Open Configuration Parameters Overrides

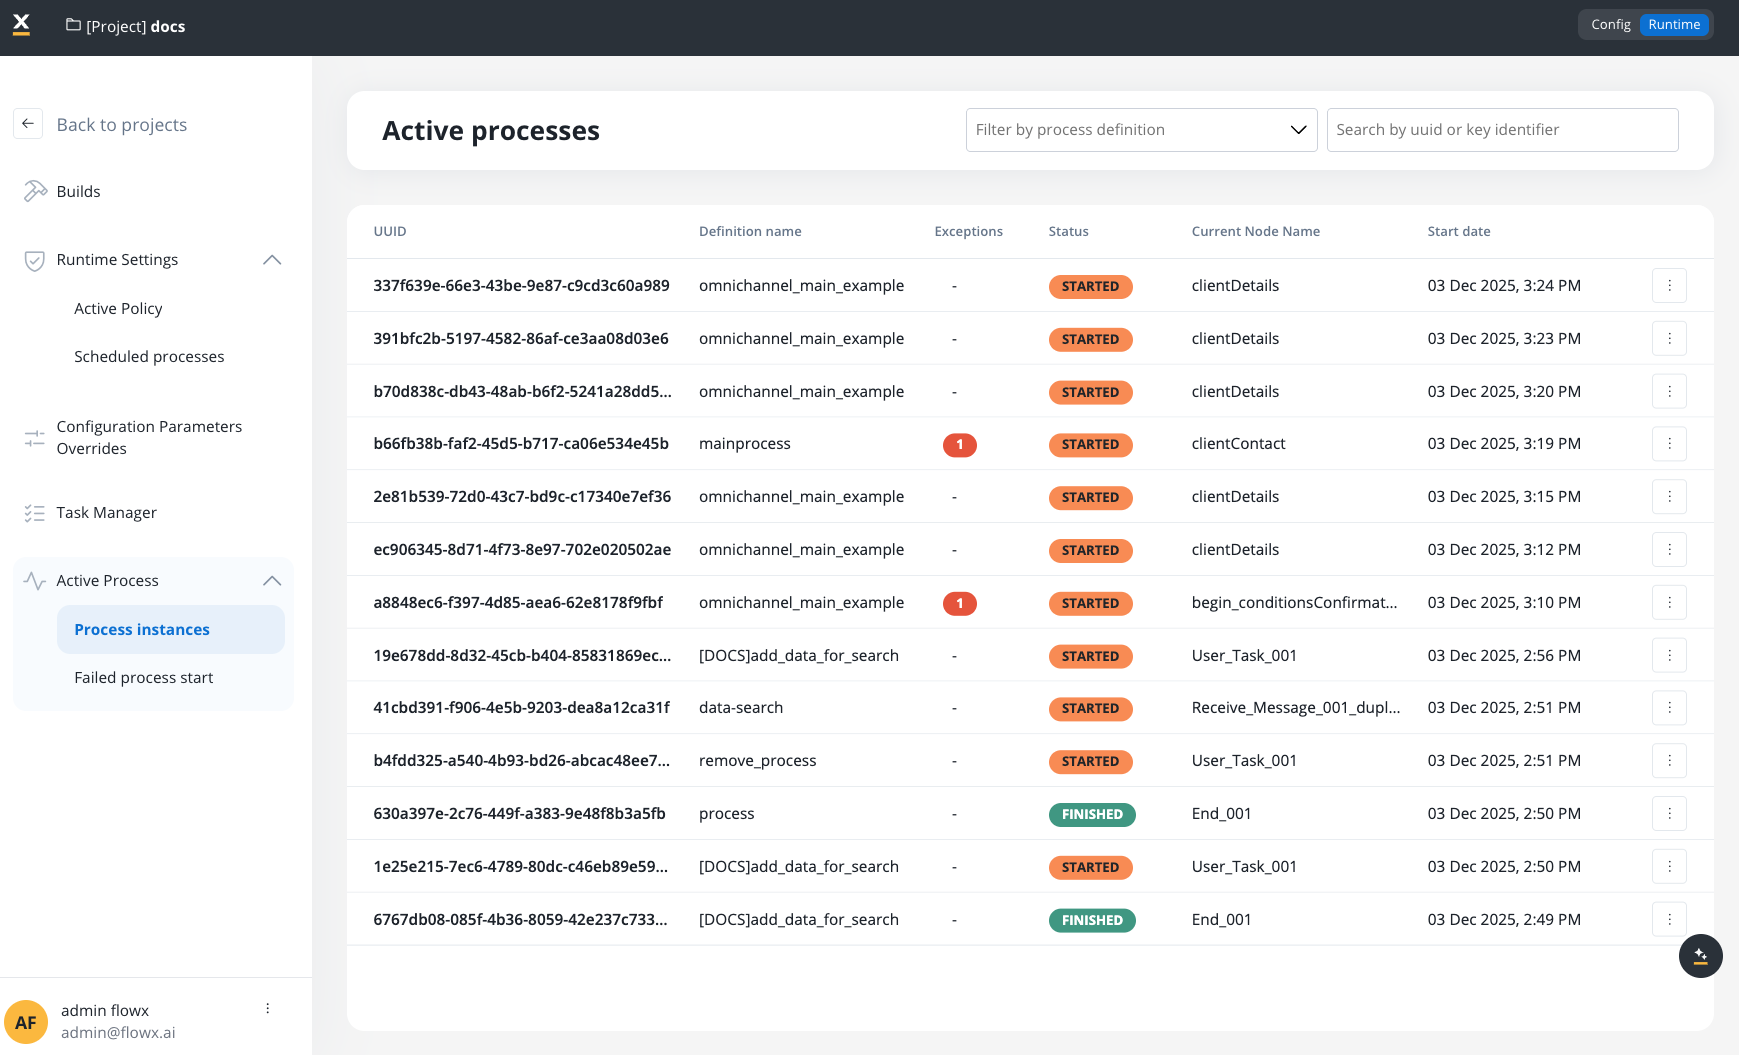coord(149,438)
